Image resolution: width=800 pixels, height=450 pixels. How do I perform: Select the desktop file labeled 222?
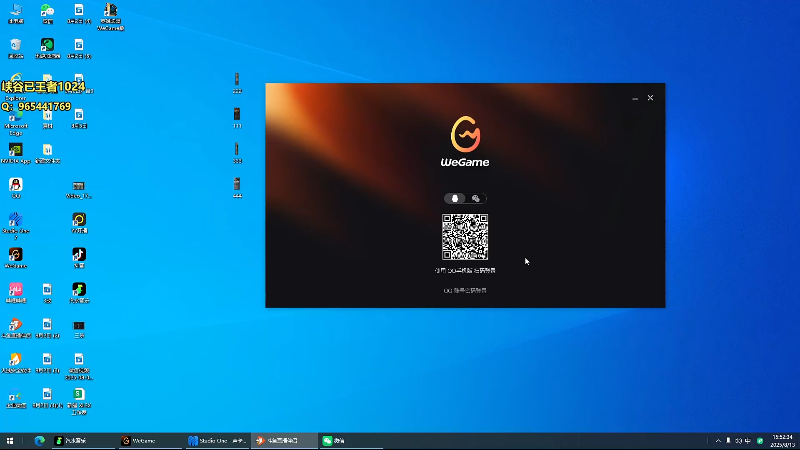click(x=237, y=83)
